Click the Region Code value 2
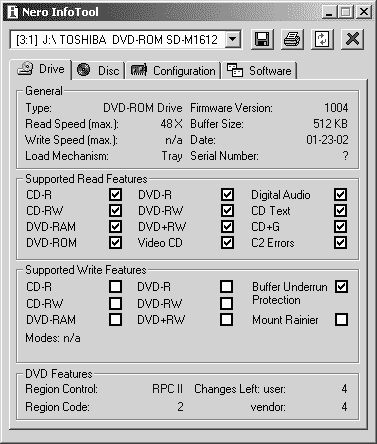Screen dimensions: 377x444 [180, 407]
